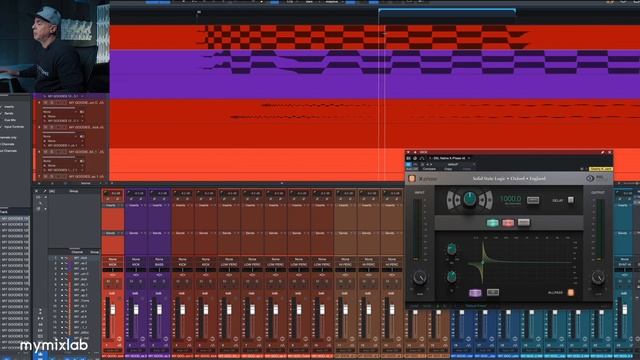Pin the plugin window with the pin icon
Screen dimensions: 640x360
602,152
